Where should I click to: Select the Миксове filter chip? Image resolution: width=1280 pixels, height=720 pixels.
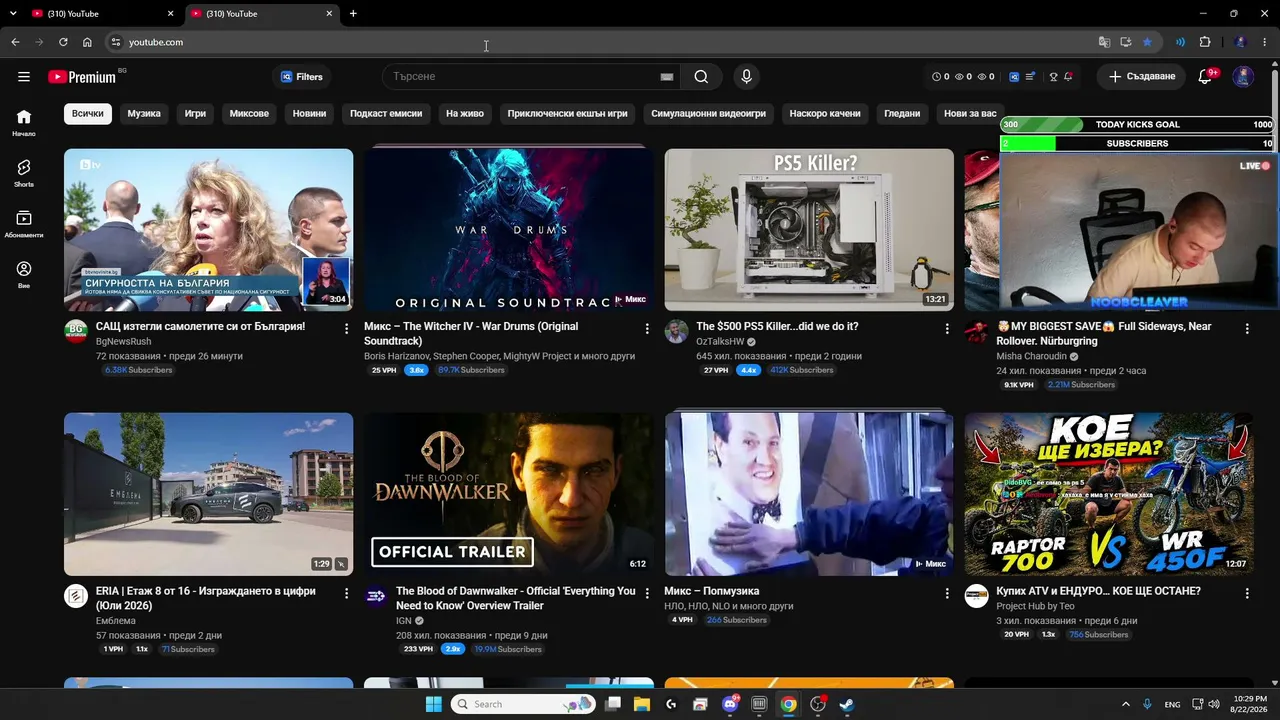point(249,114)
